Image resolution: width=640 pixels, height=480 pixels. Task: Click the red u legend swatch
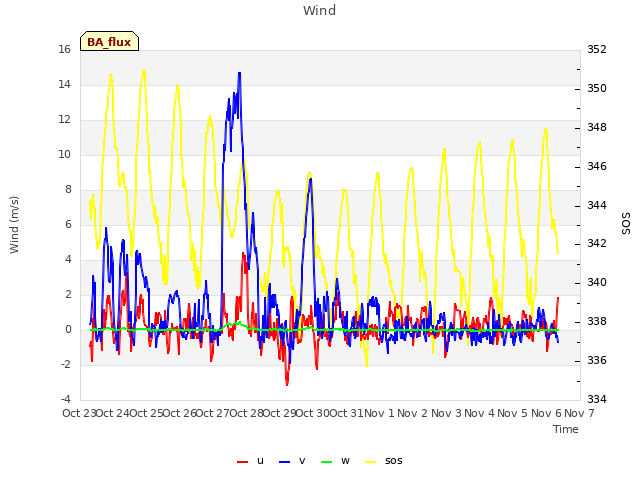242,462
